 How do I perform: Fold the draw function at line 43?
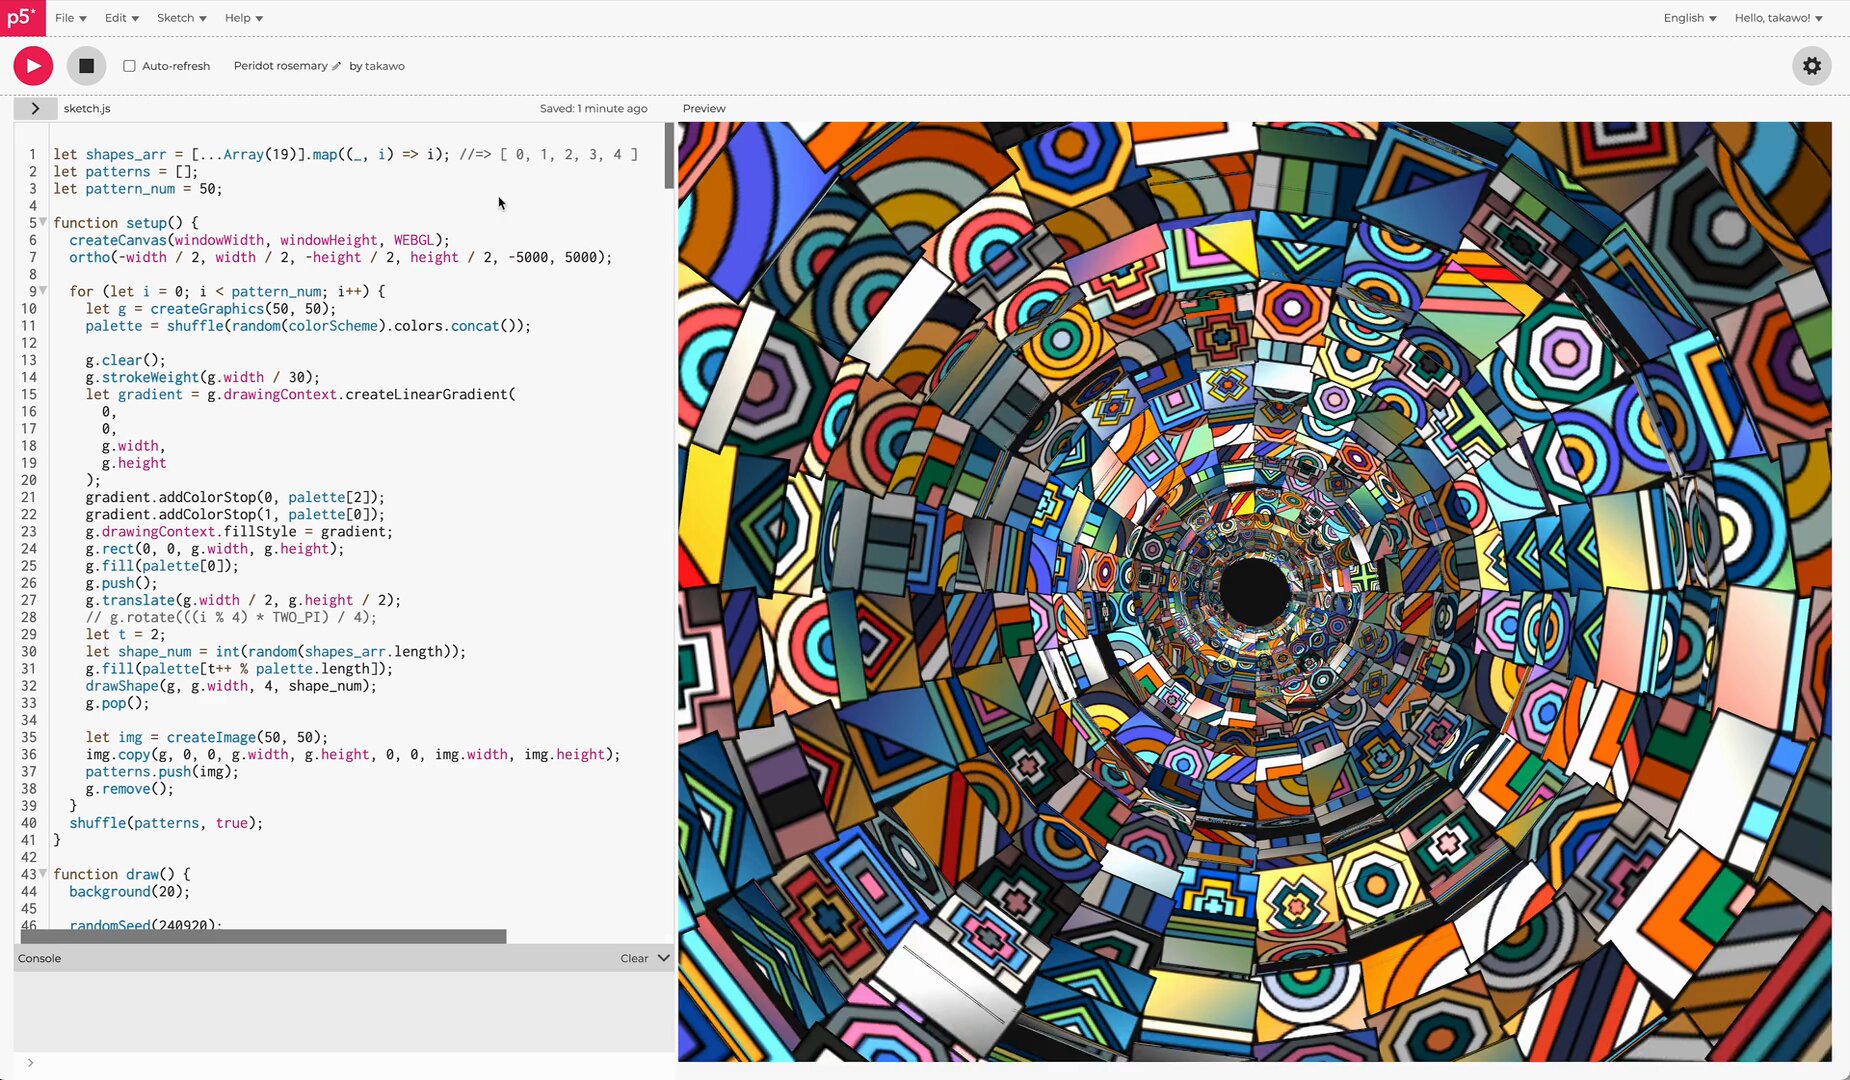tap(43, 874)
